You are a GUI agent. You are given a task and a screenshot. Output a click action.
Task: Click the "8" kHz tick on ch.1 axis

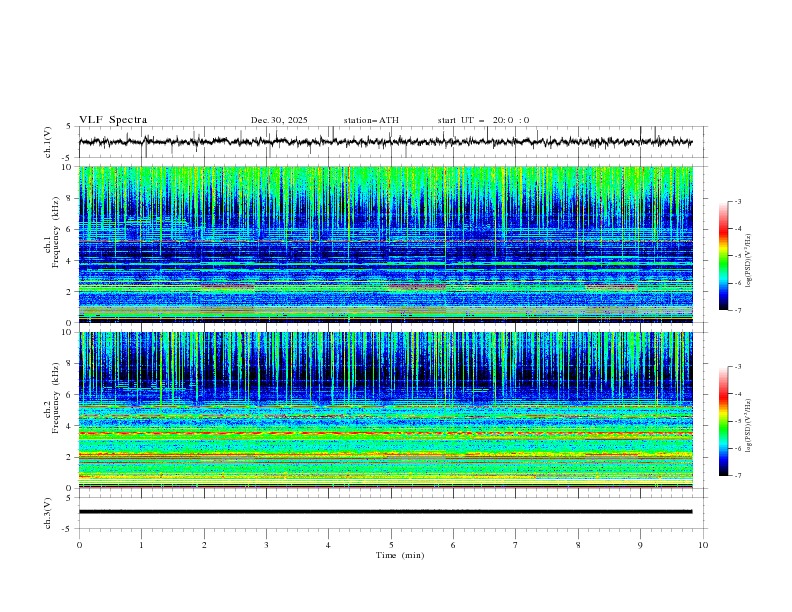coord(71,198)
